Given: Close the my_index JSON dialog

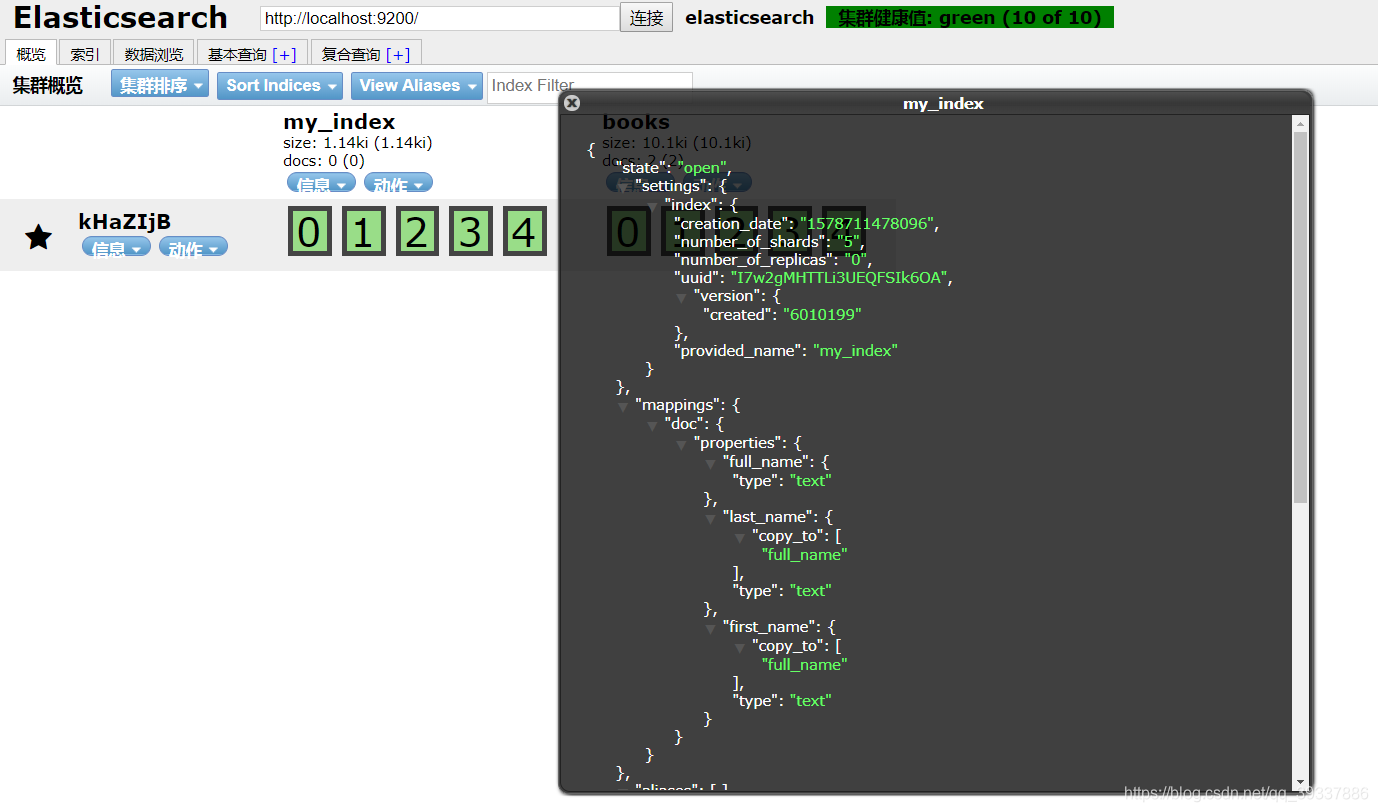Looking at the screenshot, I should [572, 103].
